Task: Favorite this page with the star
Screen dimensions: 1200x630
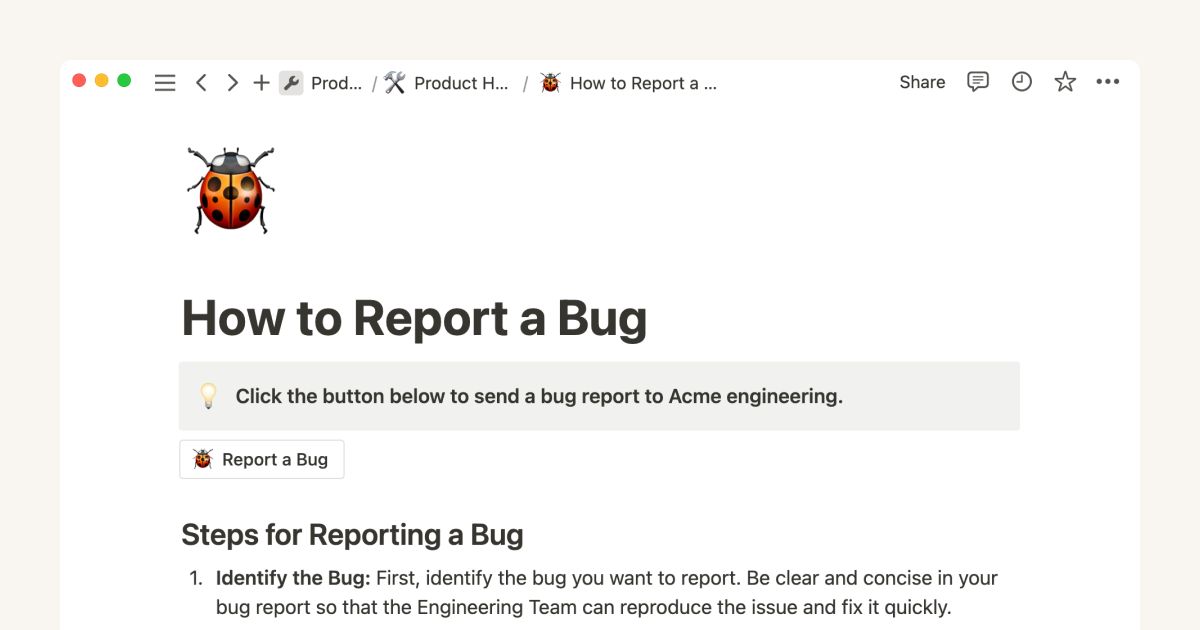Action: (x=1065, y=82)
